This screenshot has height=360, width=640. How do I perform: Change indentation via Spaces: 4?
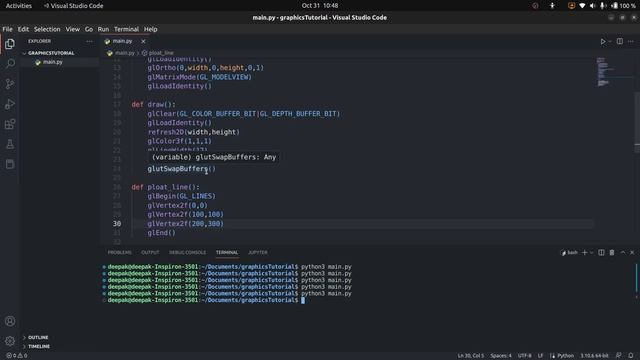point(501,356)
